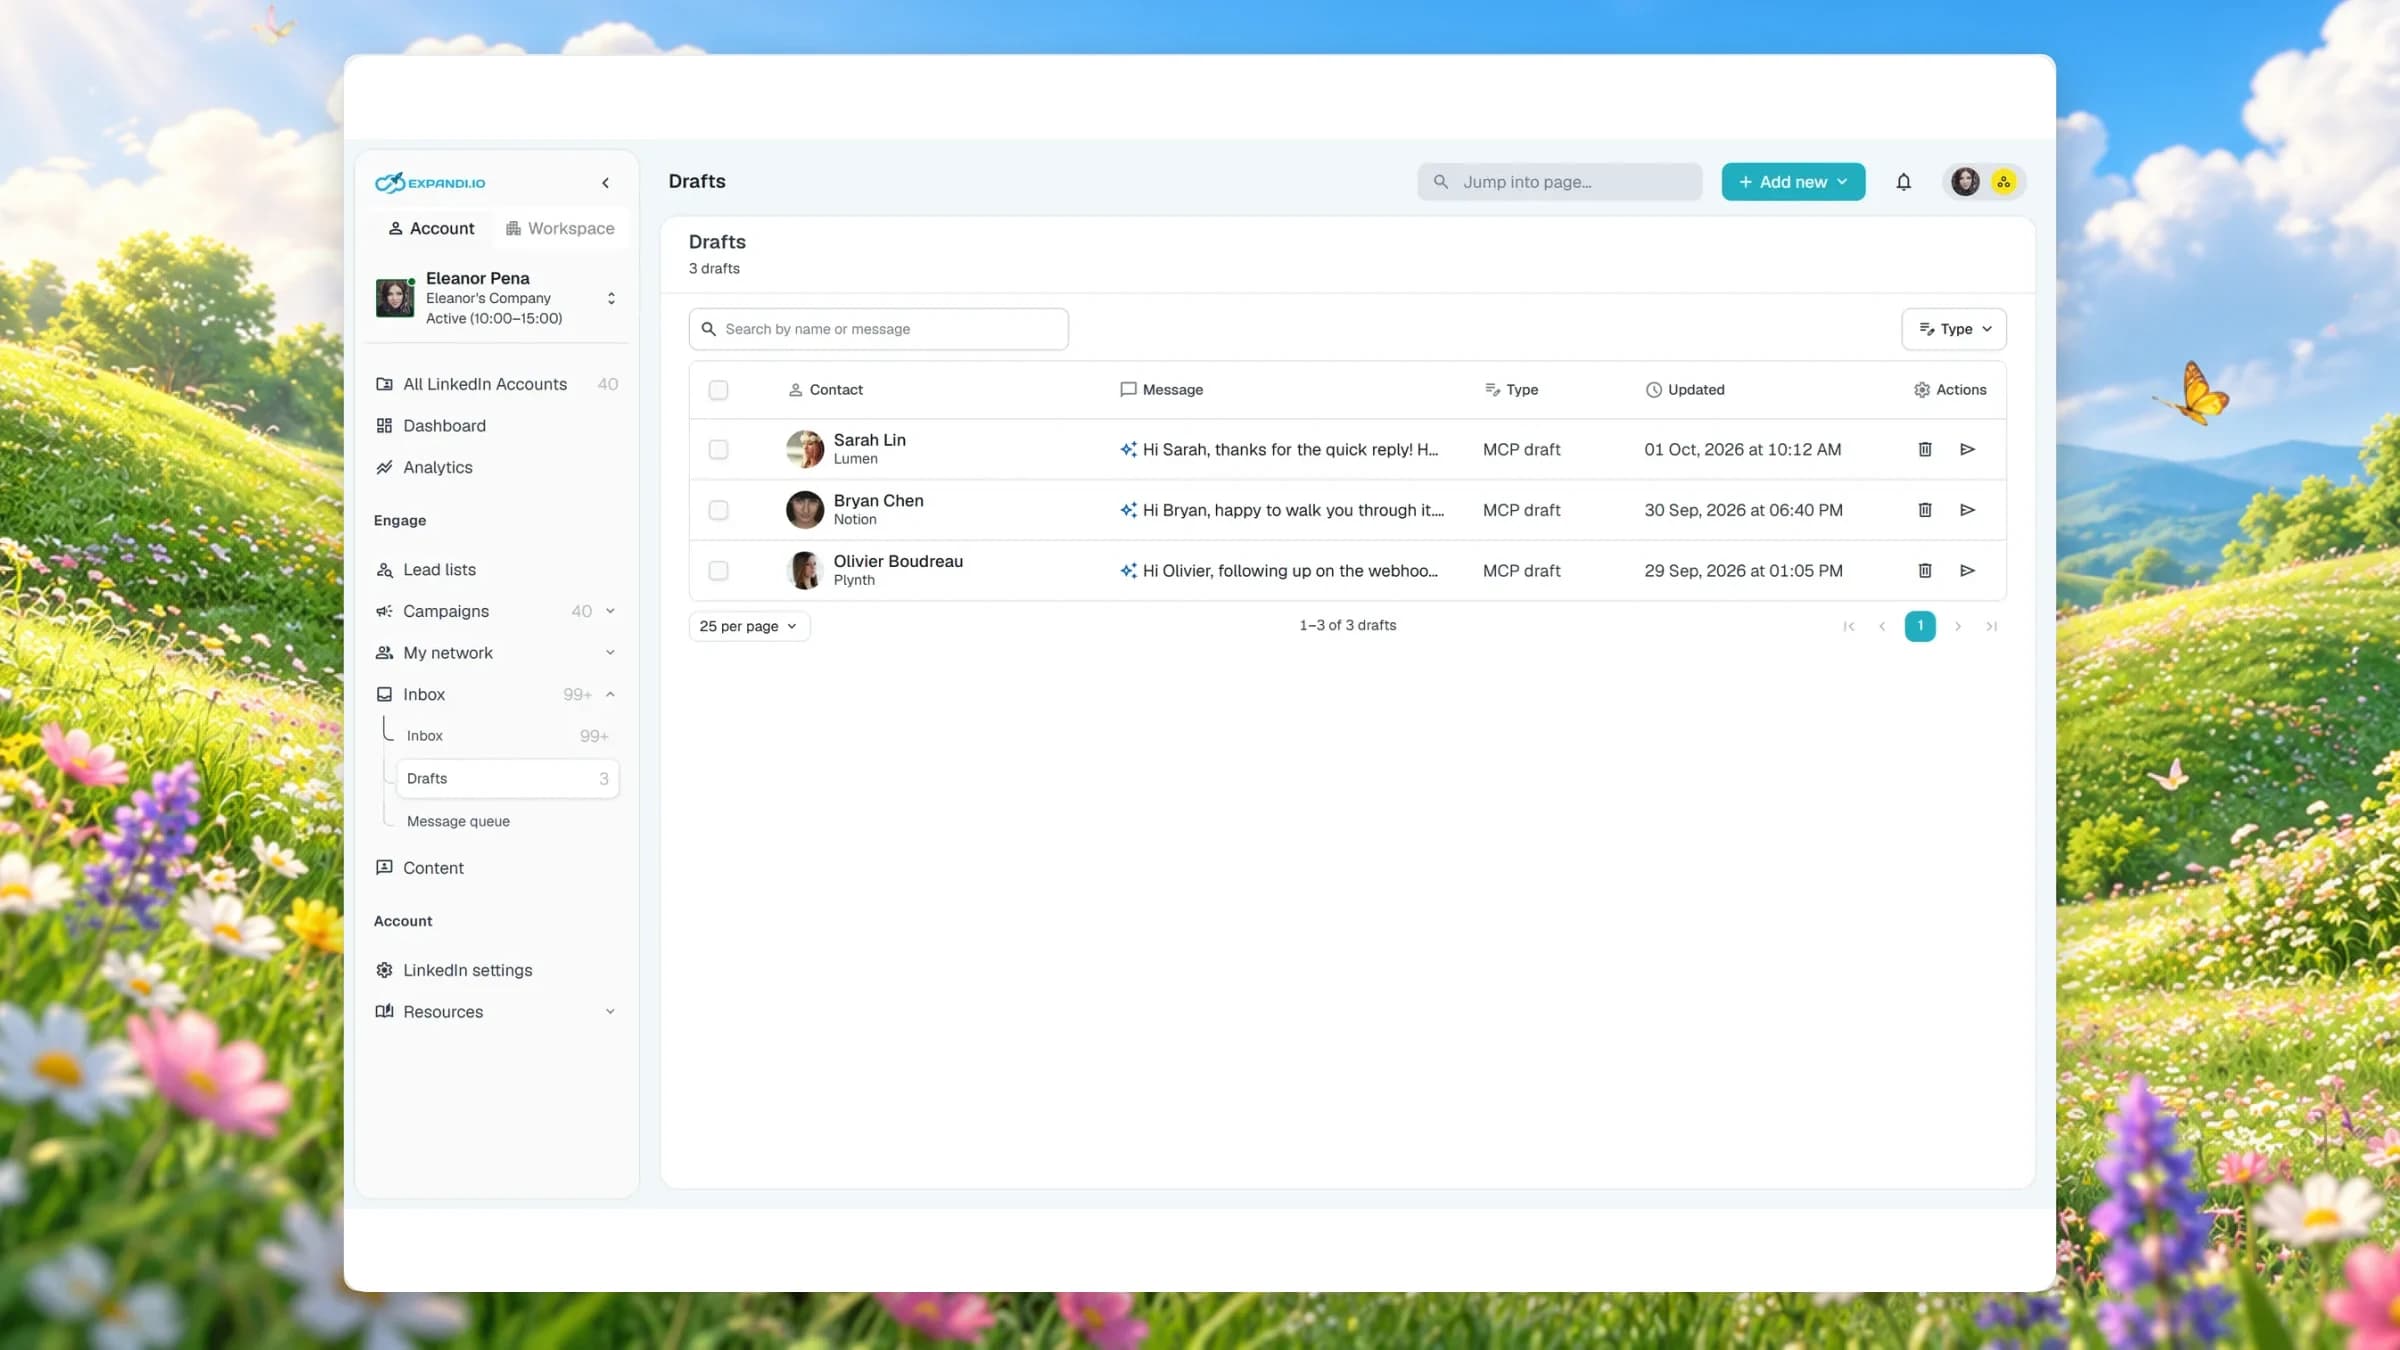The height and width of the screenshot is (1350, 2400).
Task: Tick the select-all drafts checkbox
Action: coord(718,390)
